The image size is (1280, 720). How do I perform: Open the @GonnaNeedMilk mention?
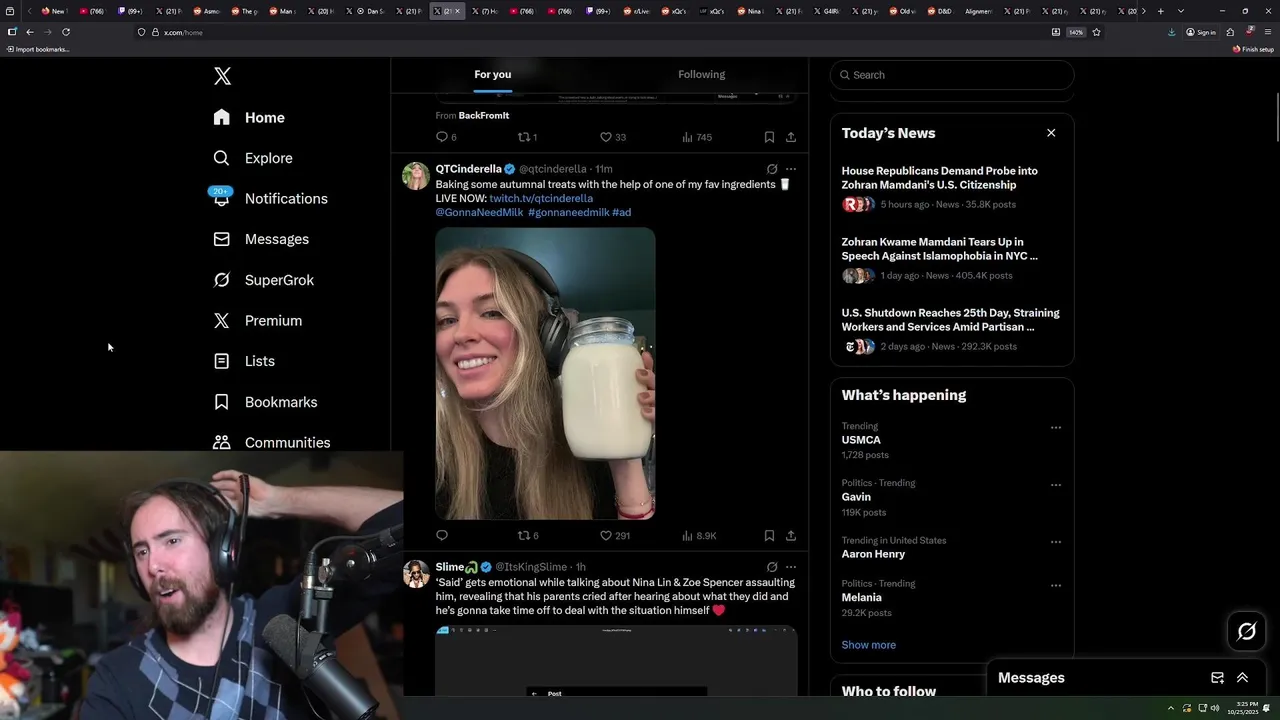tap(479, 212)
